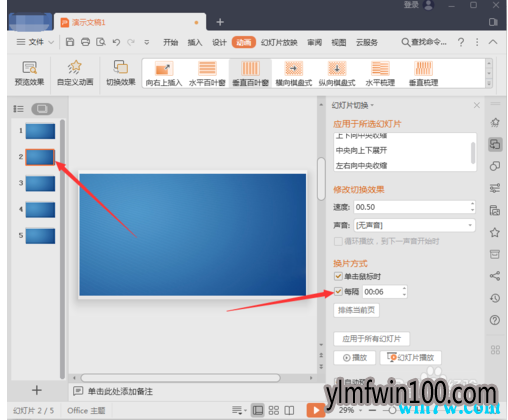Undo the last action
Screen dimensions: 508x420
[x=116, y=42]
